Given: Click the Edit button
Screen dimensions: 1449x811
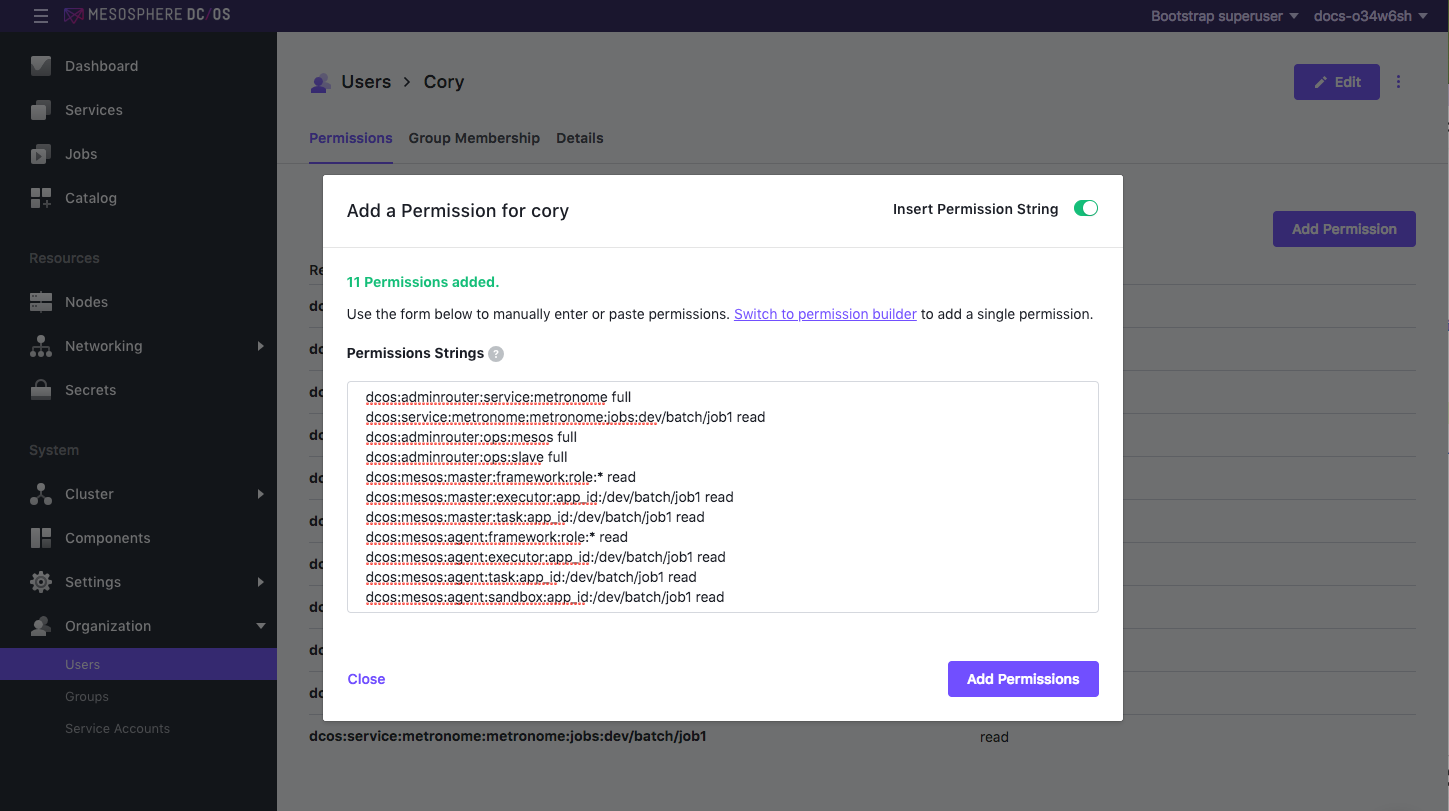Looking at the screenshot, I should pos(1337,82).
